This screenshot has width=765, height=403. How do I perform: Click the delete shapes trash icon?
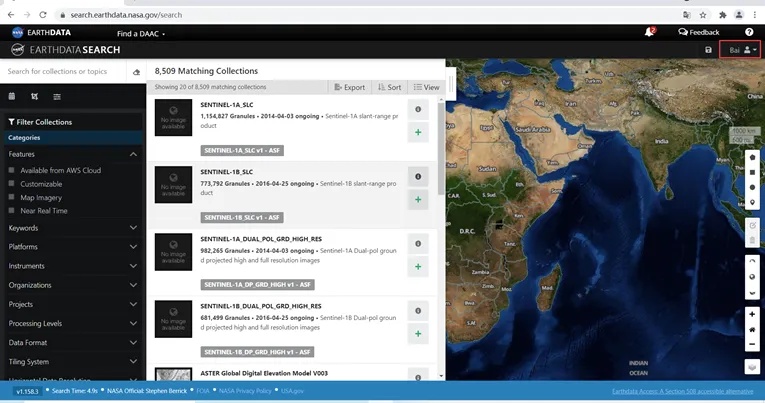pyautogui.click(x=752, y=240)
